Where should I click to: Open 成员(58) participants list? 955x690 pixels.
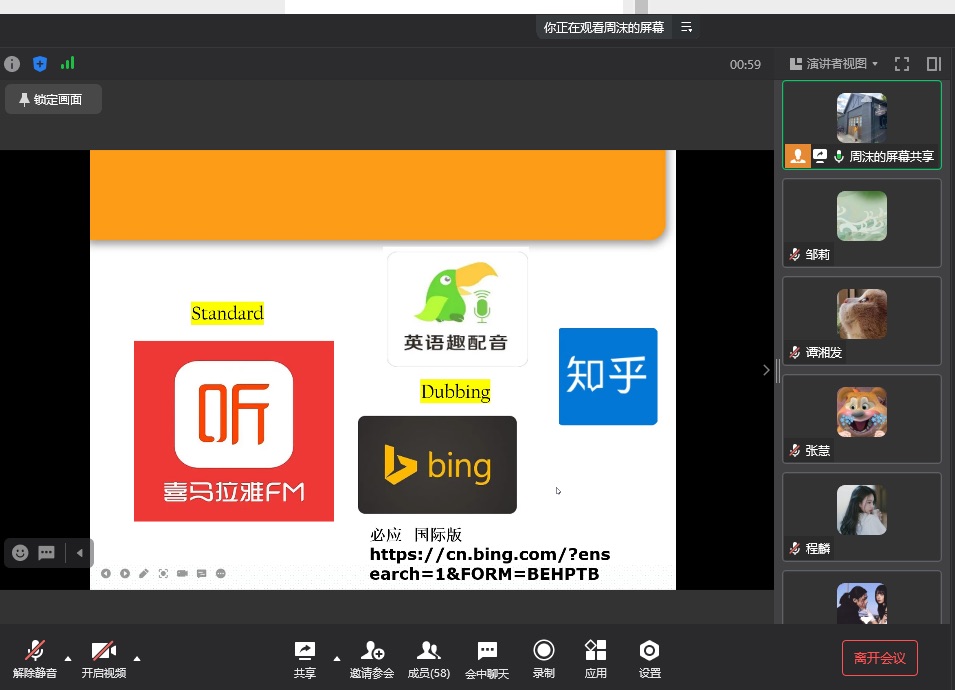428,658
